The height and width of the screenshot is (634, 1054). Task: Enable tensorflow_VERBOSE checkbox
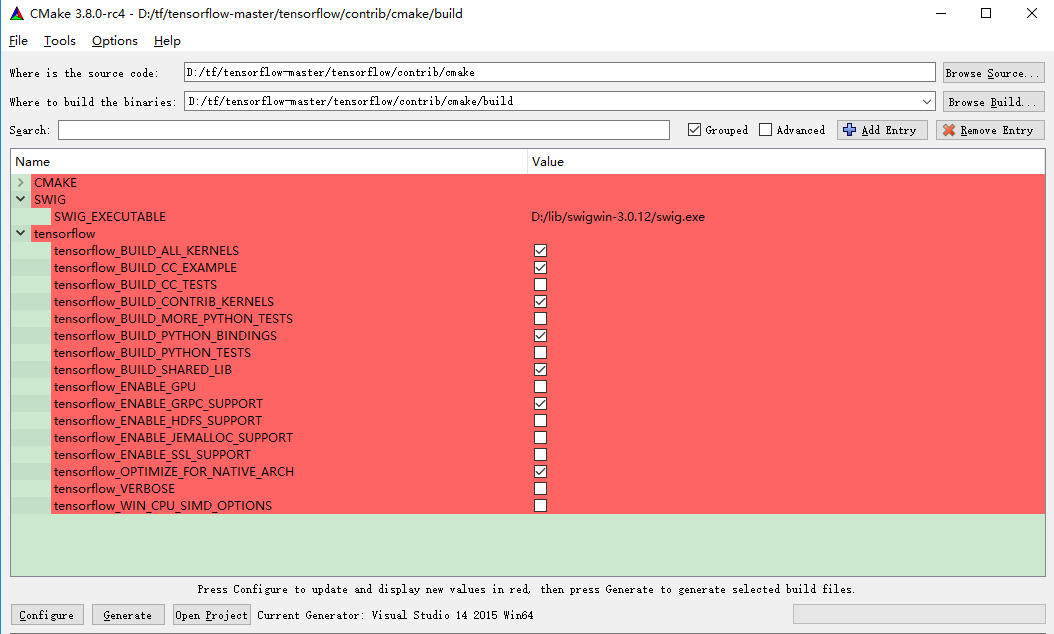pyautogui.click(x=540, y=489)
